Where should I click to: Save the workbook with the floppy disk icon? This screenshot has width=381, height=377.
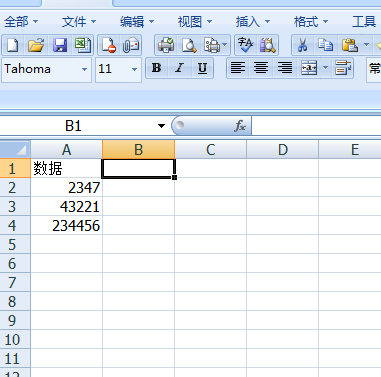[x=60, y=45]
